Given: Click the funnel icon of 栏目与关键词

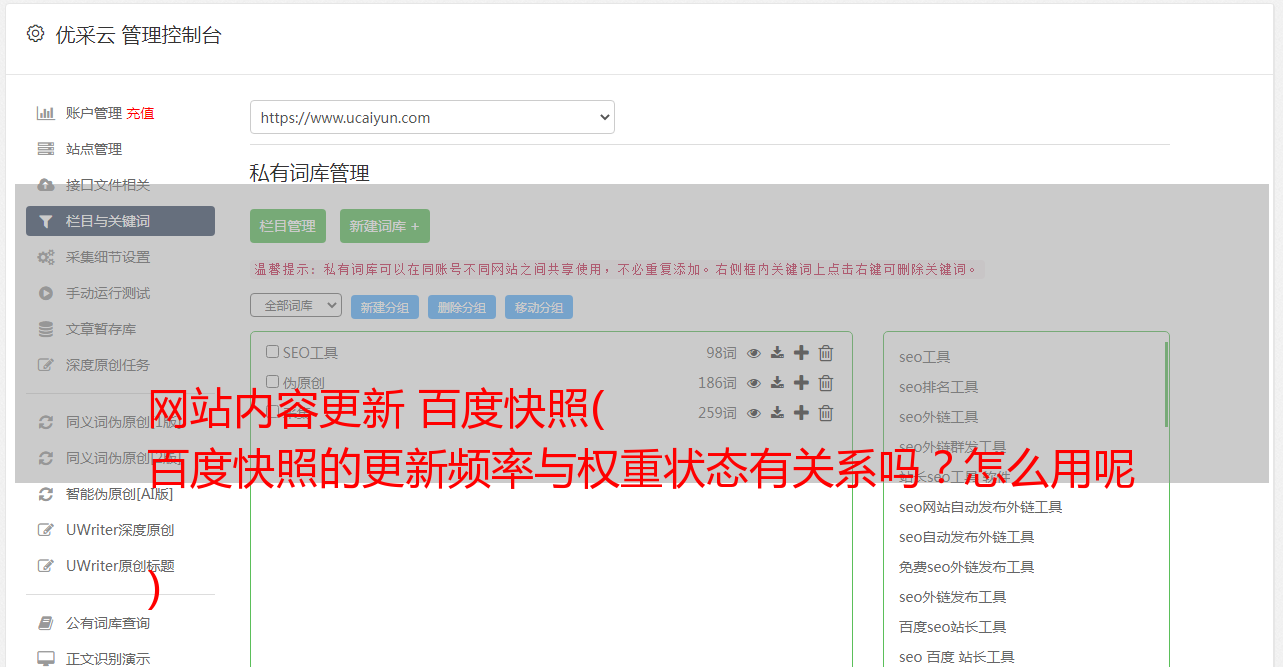Looking at the screenshot, I should click(x=45, y=221).
